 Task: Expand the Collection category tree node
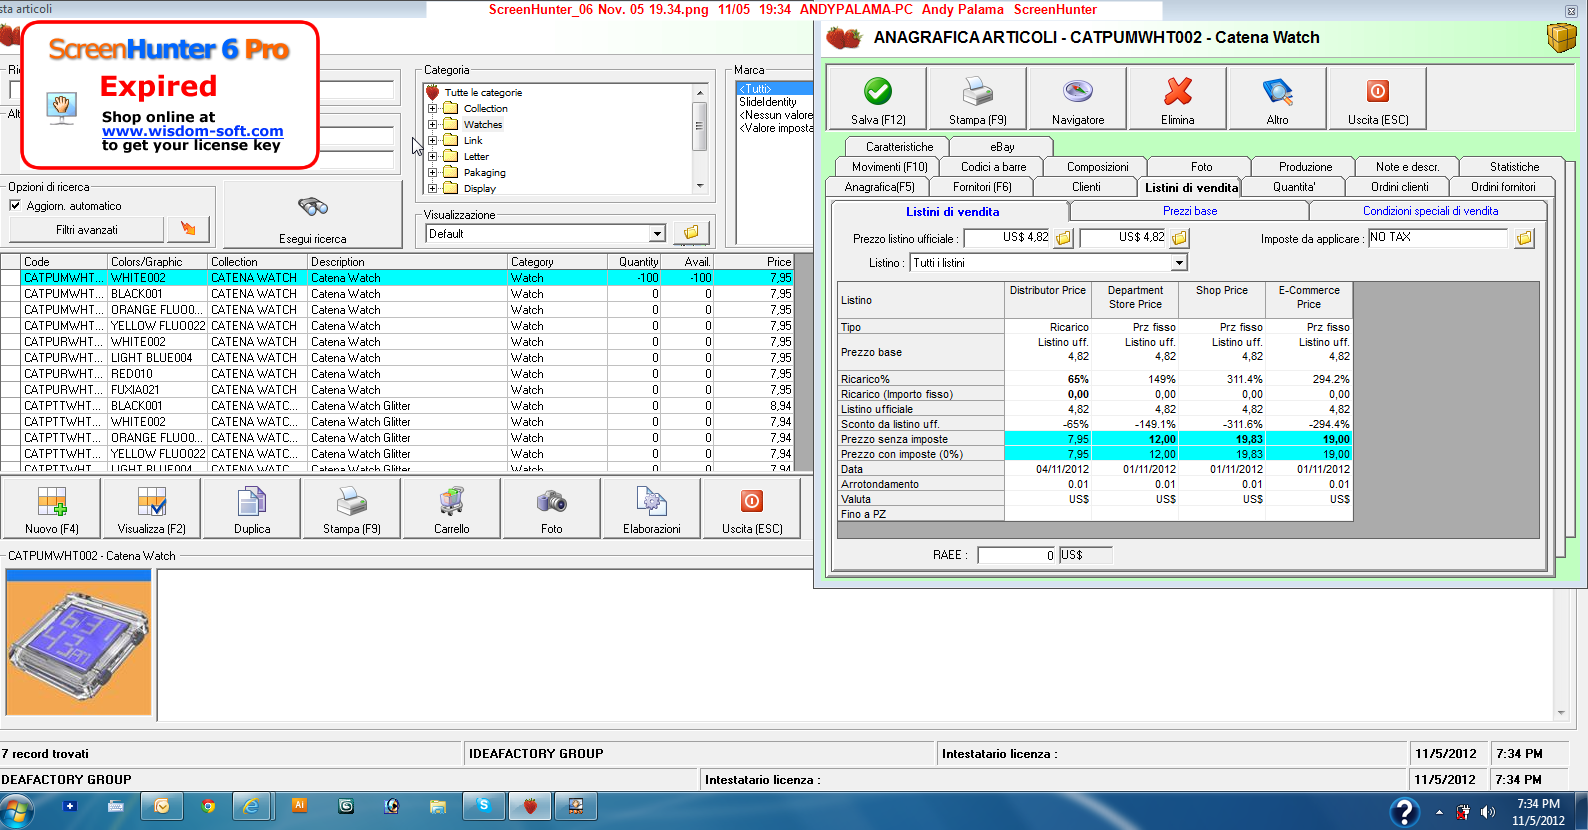(433, 108)
